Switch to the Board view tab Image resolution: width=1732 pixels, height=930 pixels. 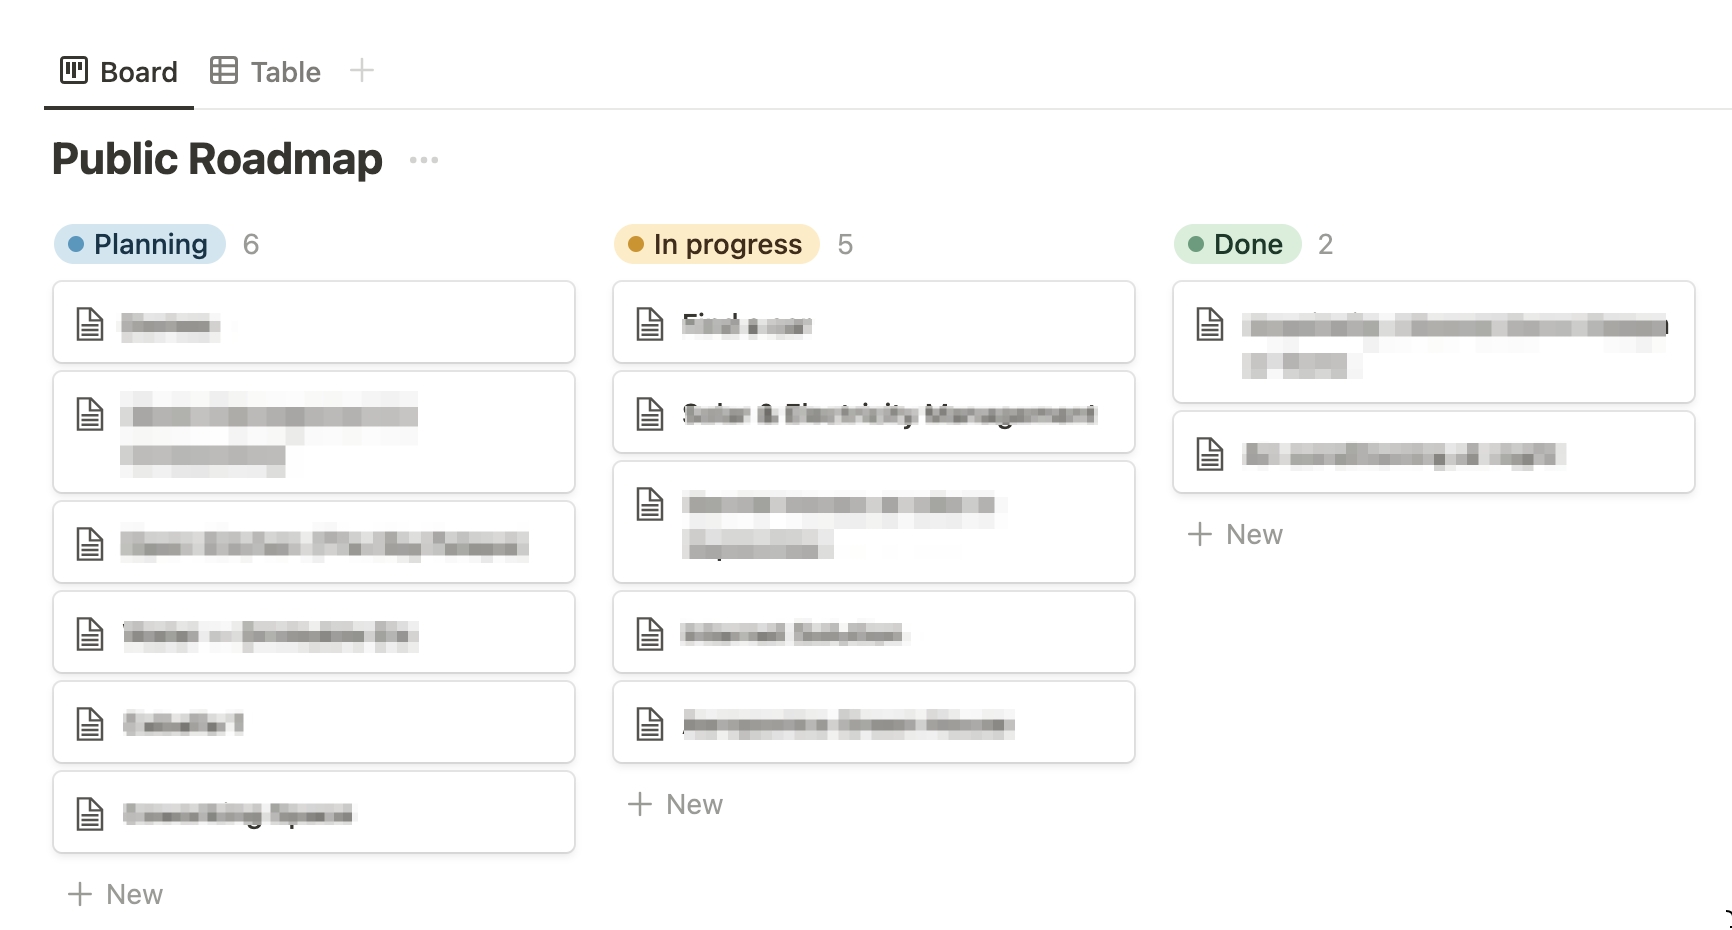[119, 72]
